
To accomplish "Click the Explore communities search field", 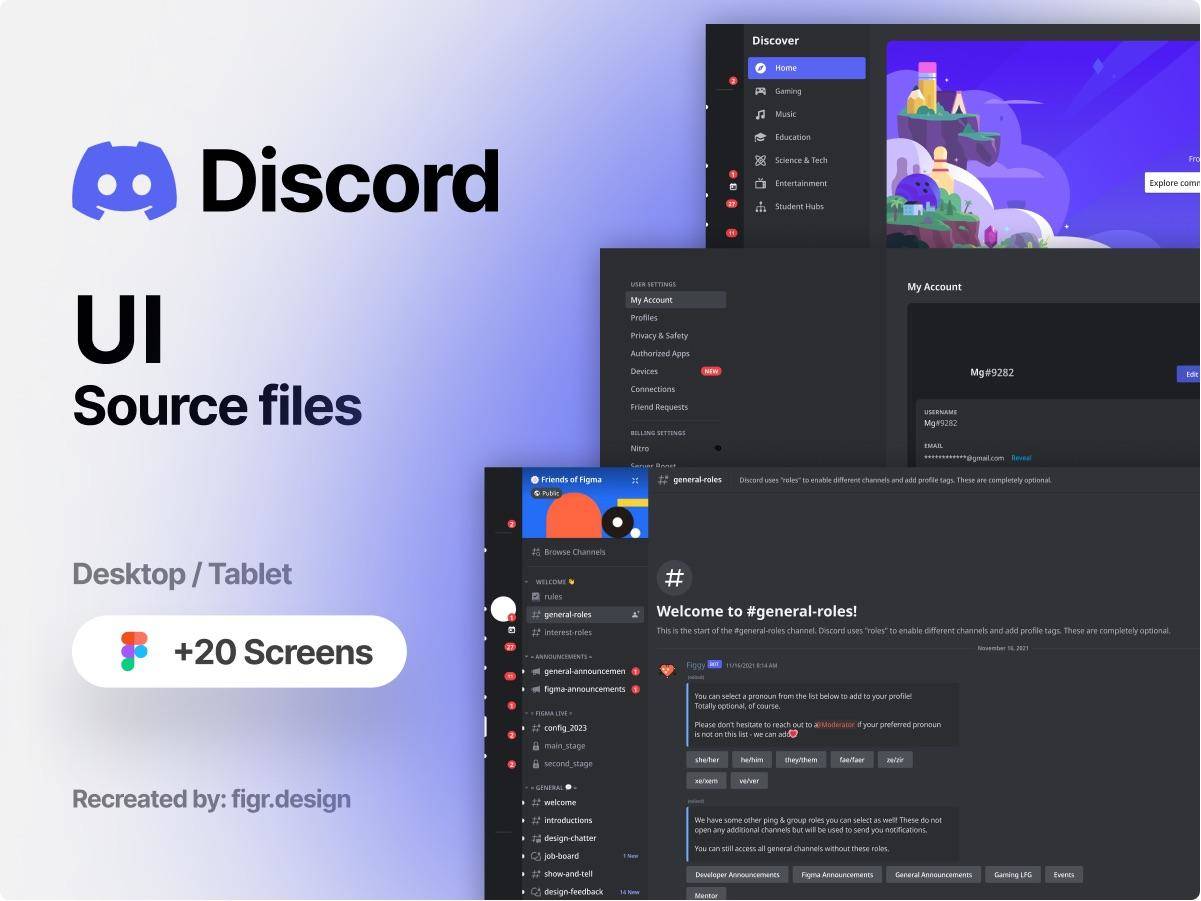I will pyautogui.click(x=1172, y=183).
